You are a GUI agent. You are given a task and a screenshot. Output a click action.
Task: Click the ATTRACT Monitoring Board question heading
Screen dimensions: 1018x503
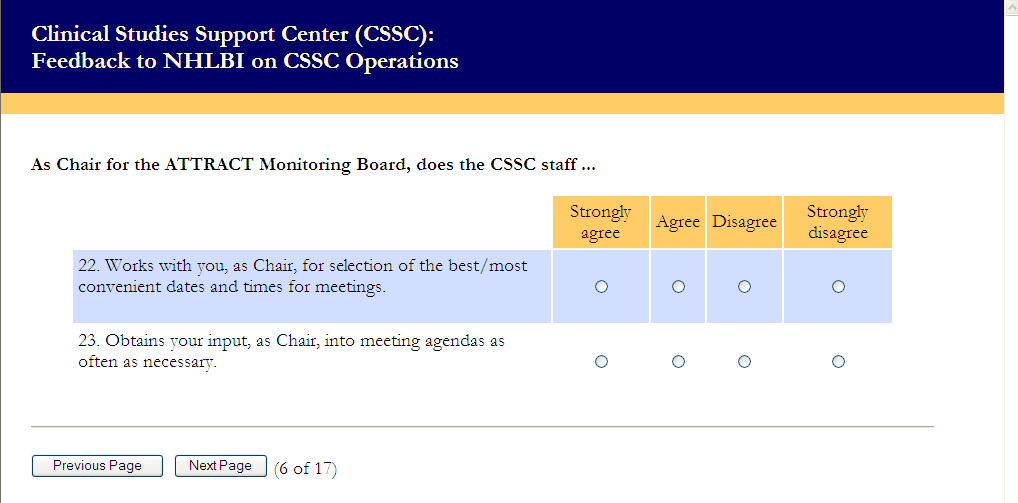tap(313, 164)
